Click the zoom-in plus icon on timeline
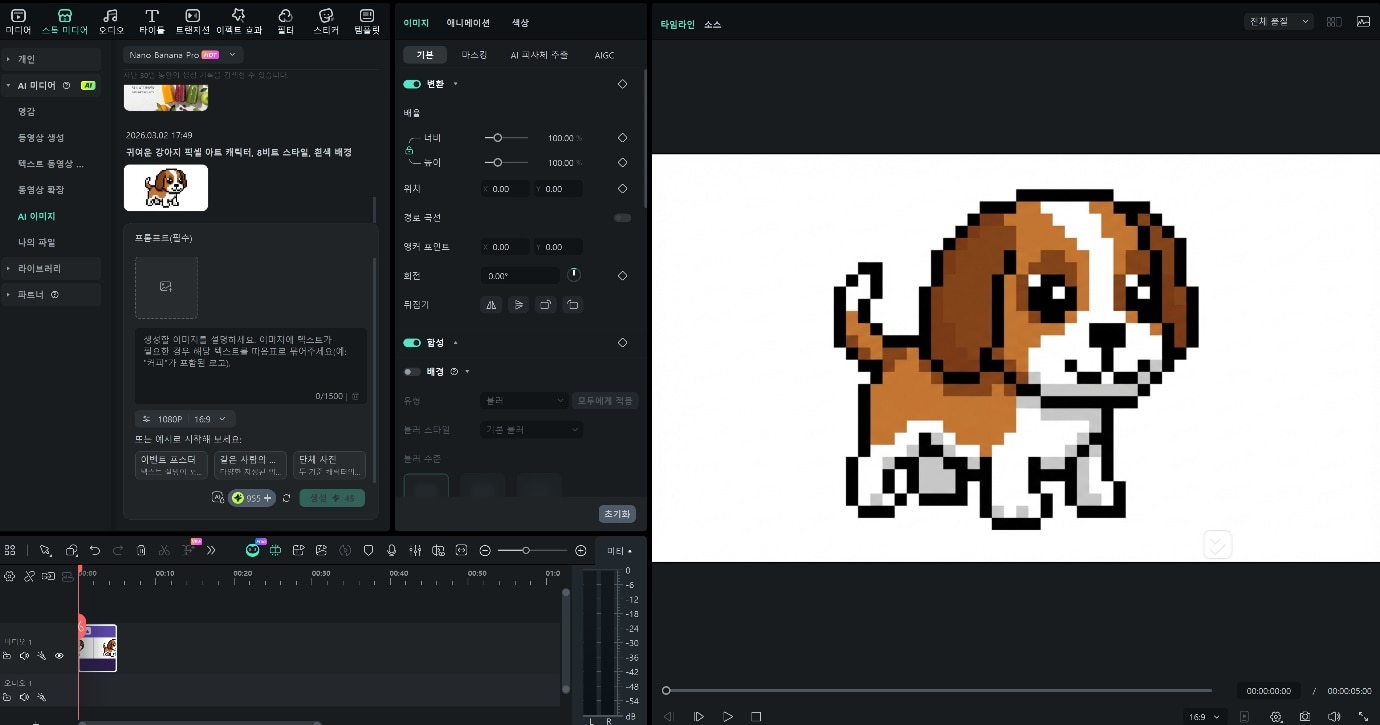 pos(581,550)
